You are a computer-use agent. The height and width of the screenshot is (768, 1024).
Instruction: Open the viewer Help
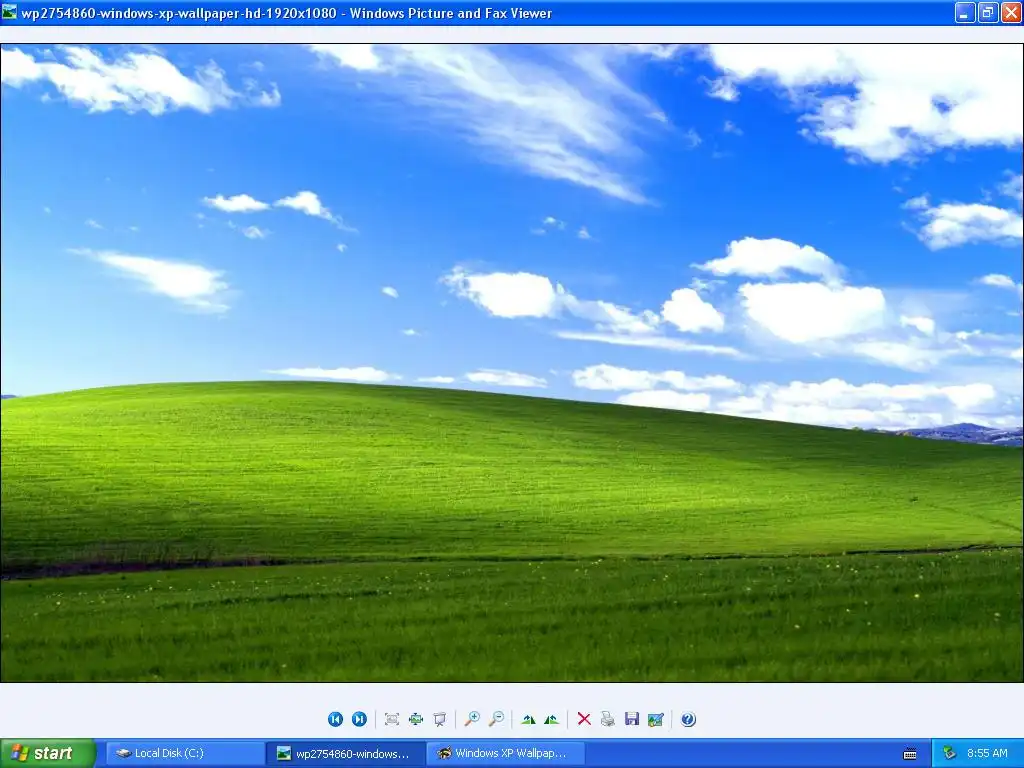[688, 719]
